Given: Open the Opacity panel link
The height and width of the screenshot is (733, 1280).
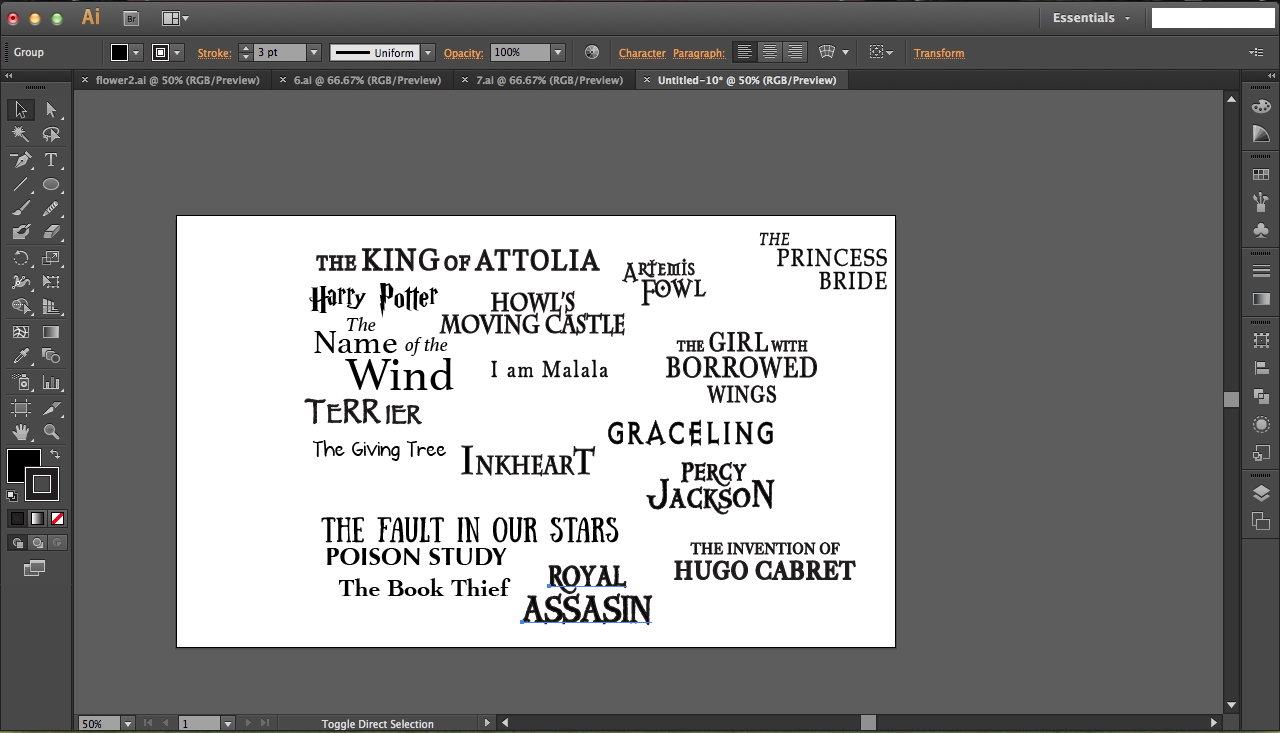Looking at the screenshot, I should click(x=463, y=53).
